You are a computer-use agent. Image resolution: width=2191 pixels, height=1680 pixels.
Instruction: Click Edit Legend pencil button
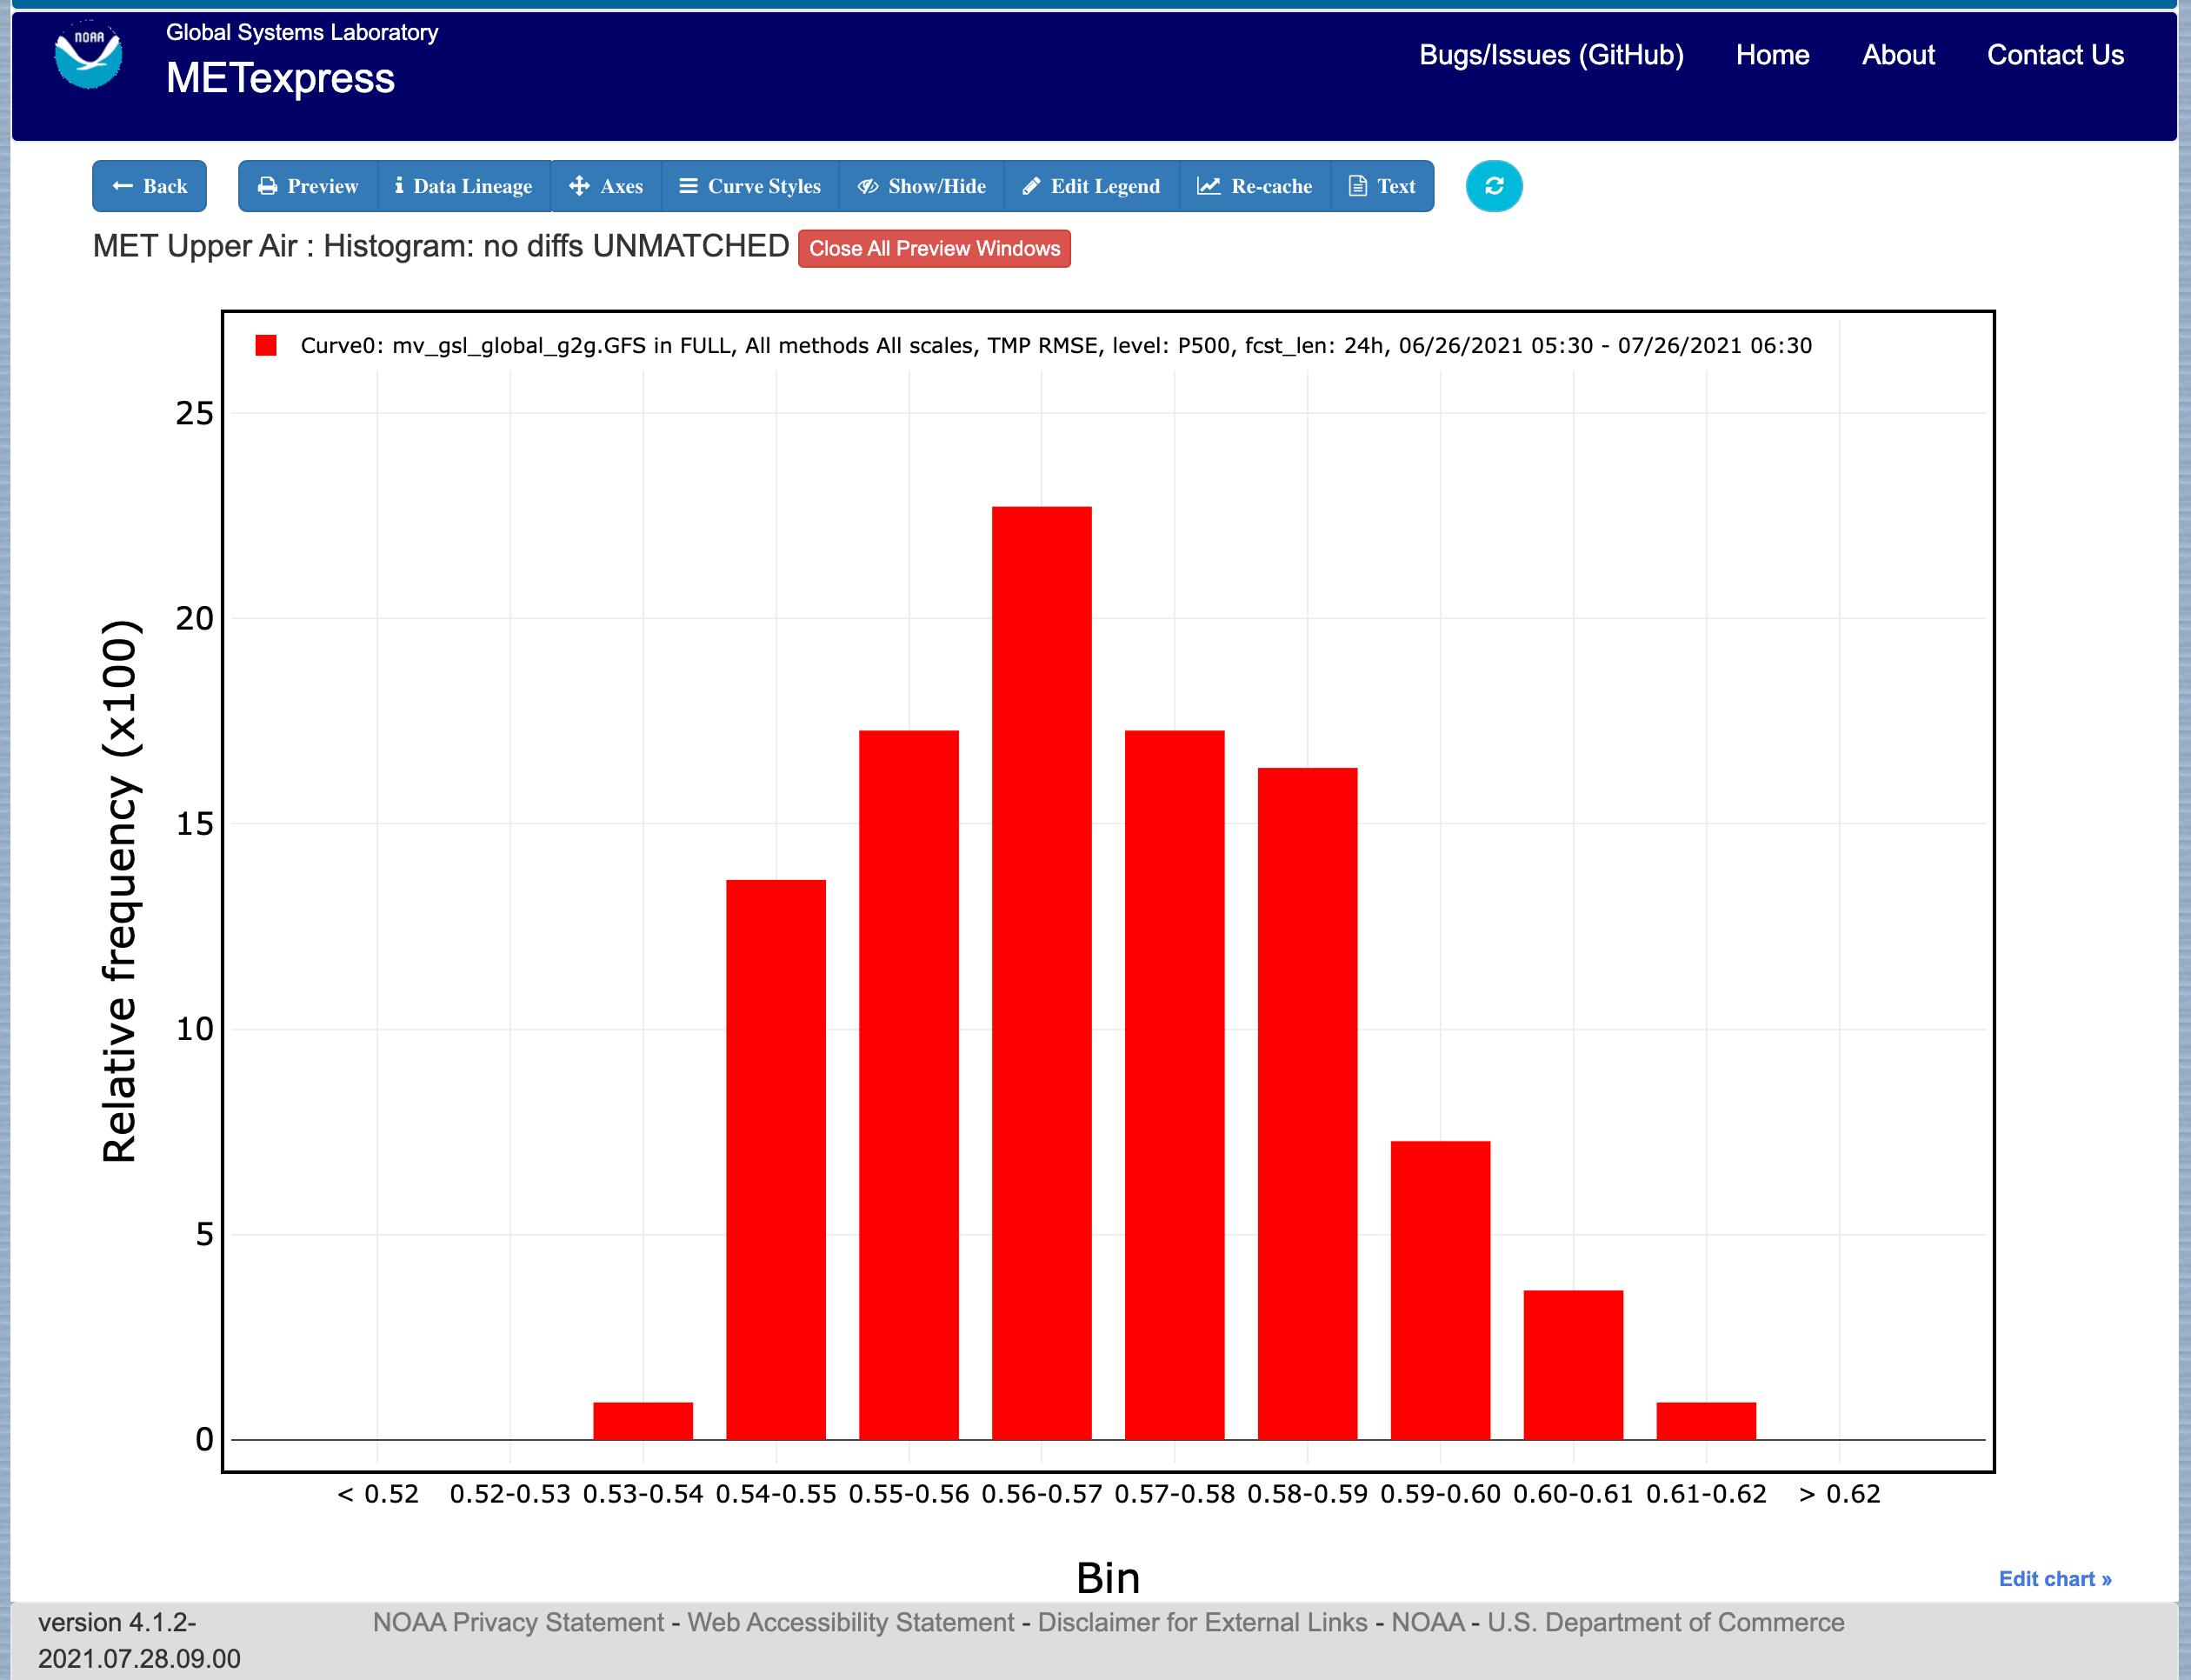pyautogui.click(x=1091, y=186)
